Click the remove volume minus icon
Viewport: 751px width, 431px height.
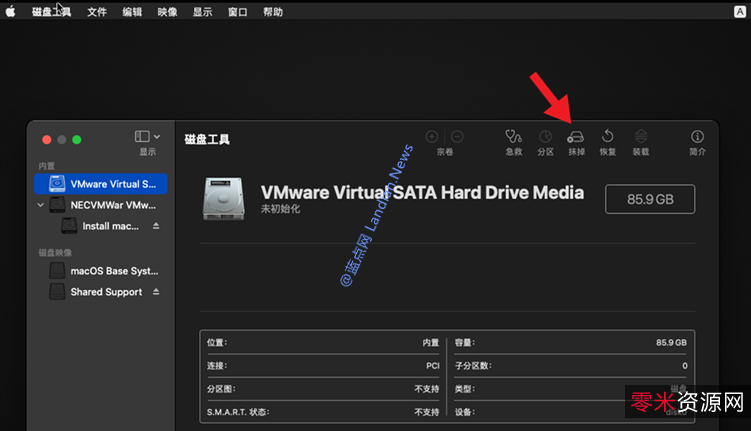[x=457, y=136]
